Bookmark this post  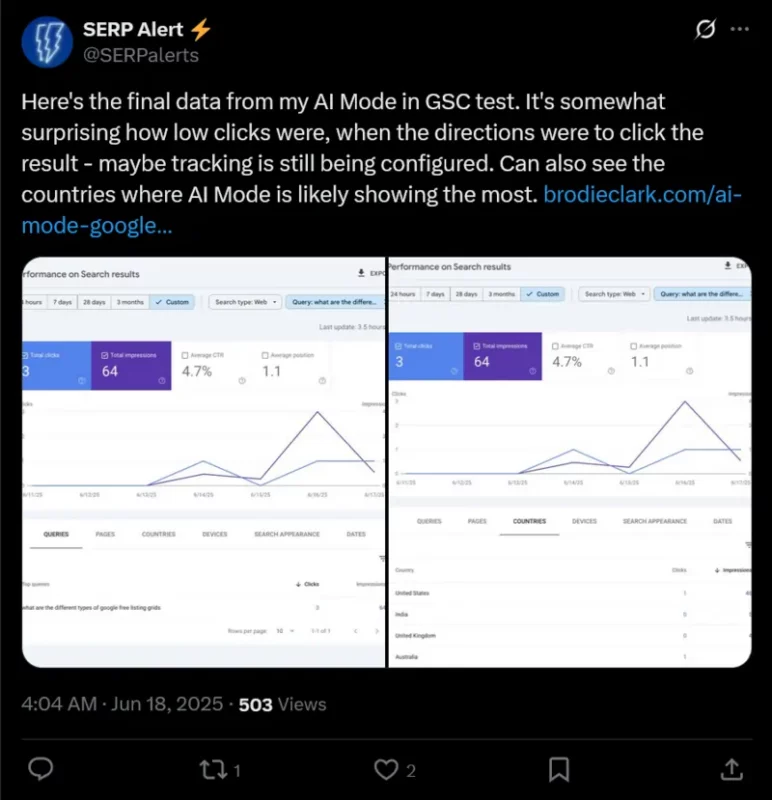559,769
